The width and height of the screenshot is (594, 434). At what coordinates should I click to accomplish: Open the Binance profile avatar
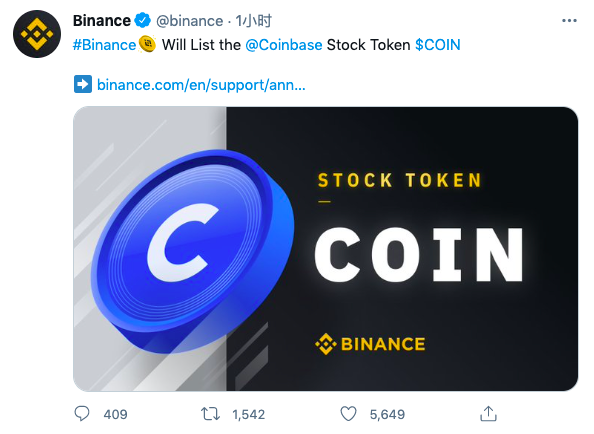pyautogui.click(x=37, y=34)
